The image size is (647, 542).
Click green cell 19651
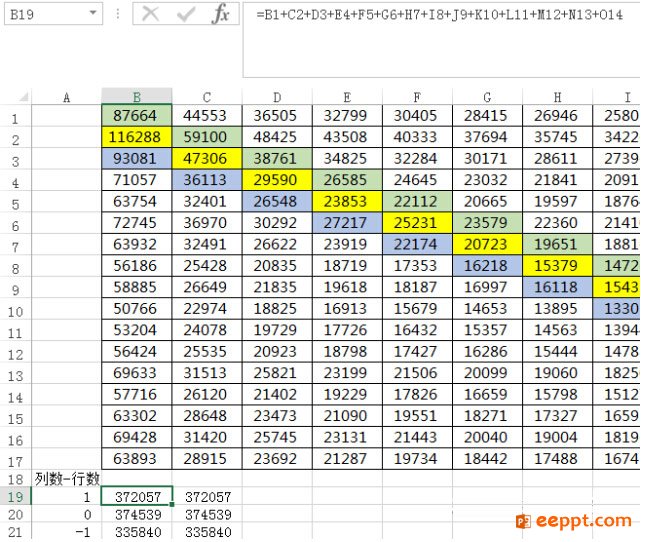click(557, 244)
